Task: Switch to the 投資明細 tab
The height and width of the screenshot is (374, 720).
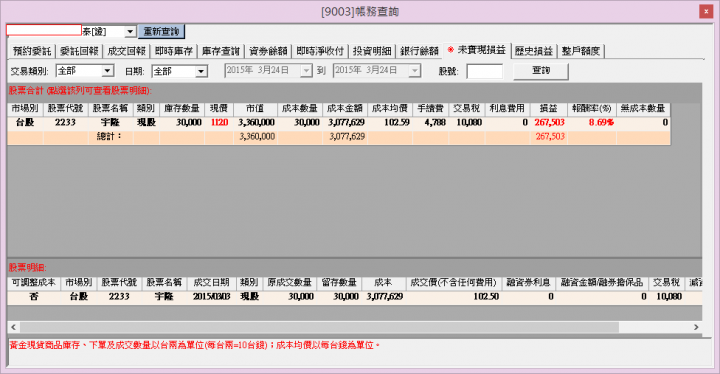Action: point(371,51)
